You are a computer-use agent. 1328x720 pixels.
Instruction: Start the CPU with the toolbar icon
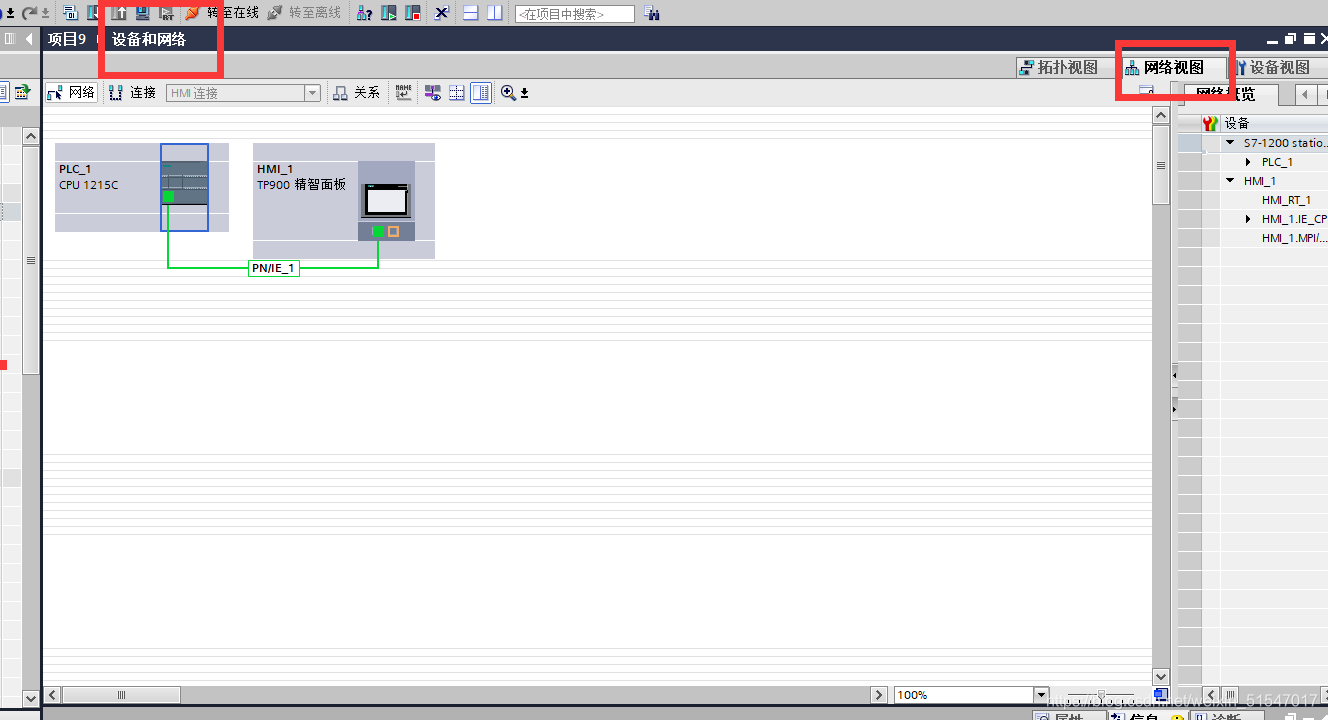(389, 13)
